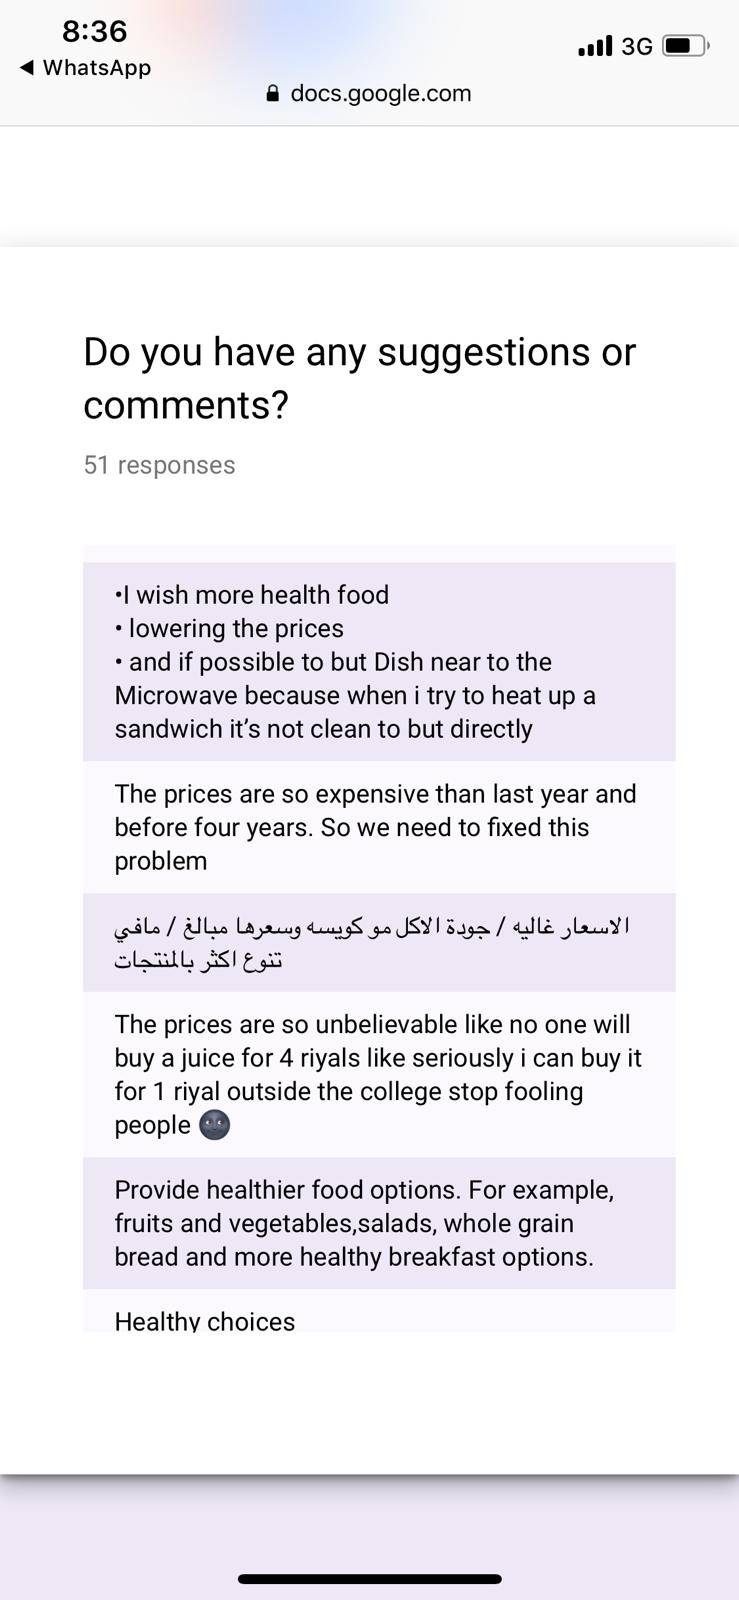The image size is (739, 1600).
Task: Select the 'Provide healthier food options' response
Action: tap(379, 1223)
